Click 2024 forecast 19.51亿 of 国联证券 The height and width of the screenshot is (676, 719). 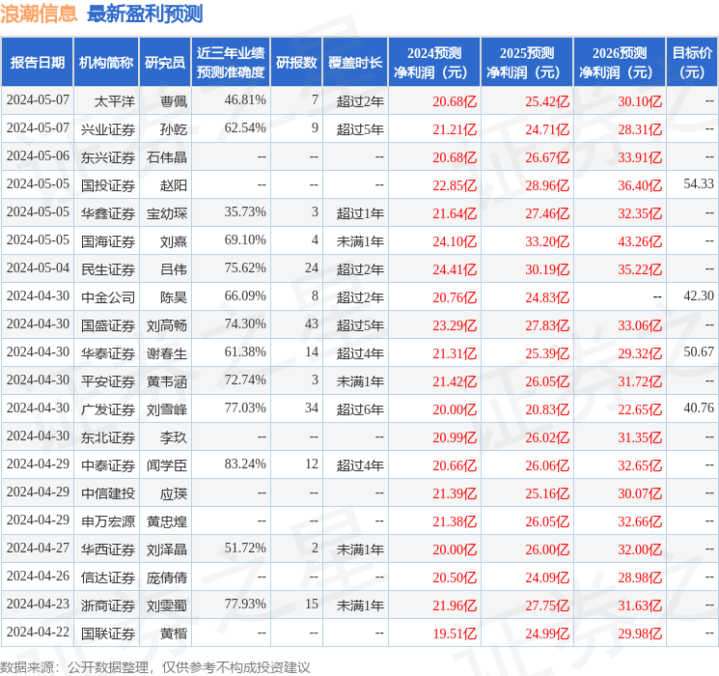454,633
